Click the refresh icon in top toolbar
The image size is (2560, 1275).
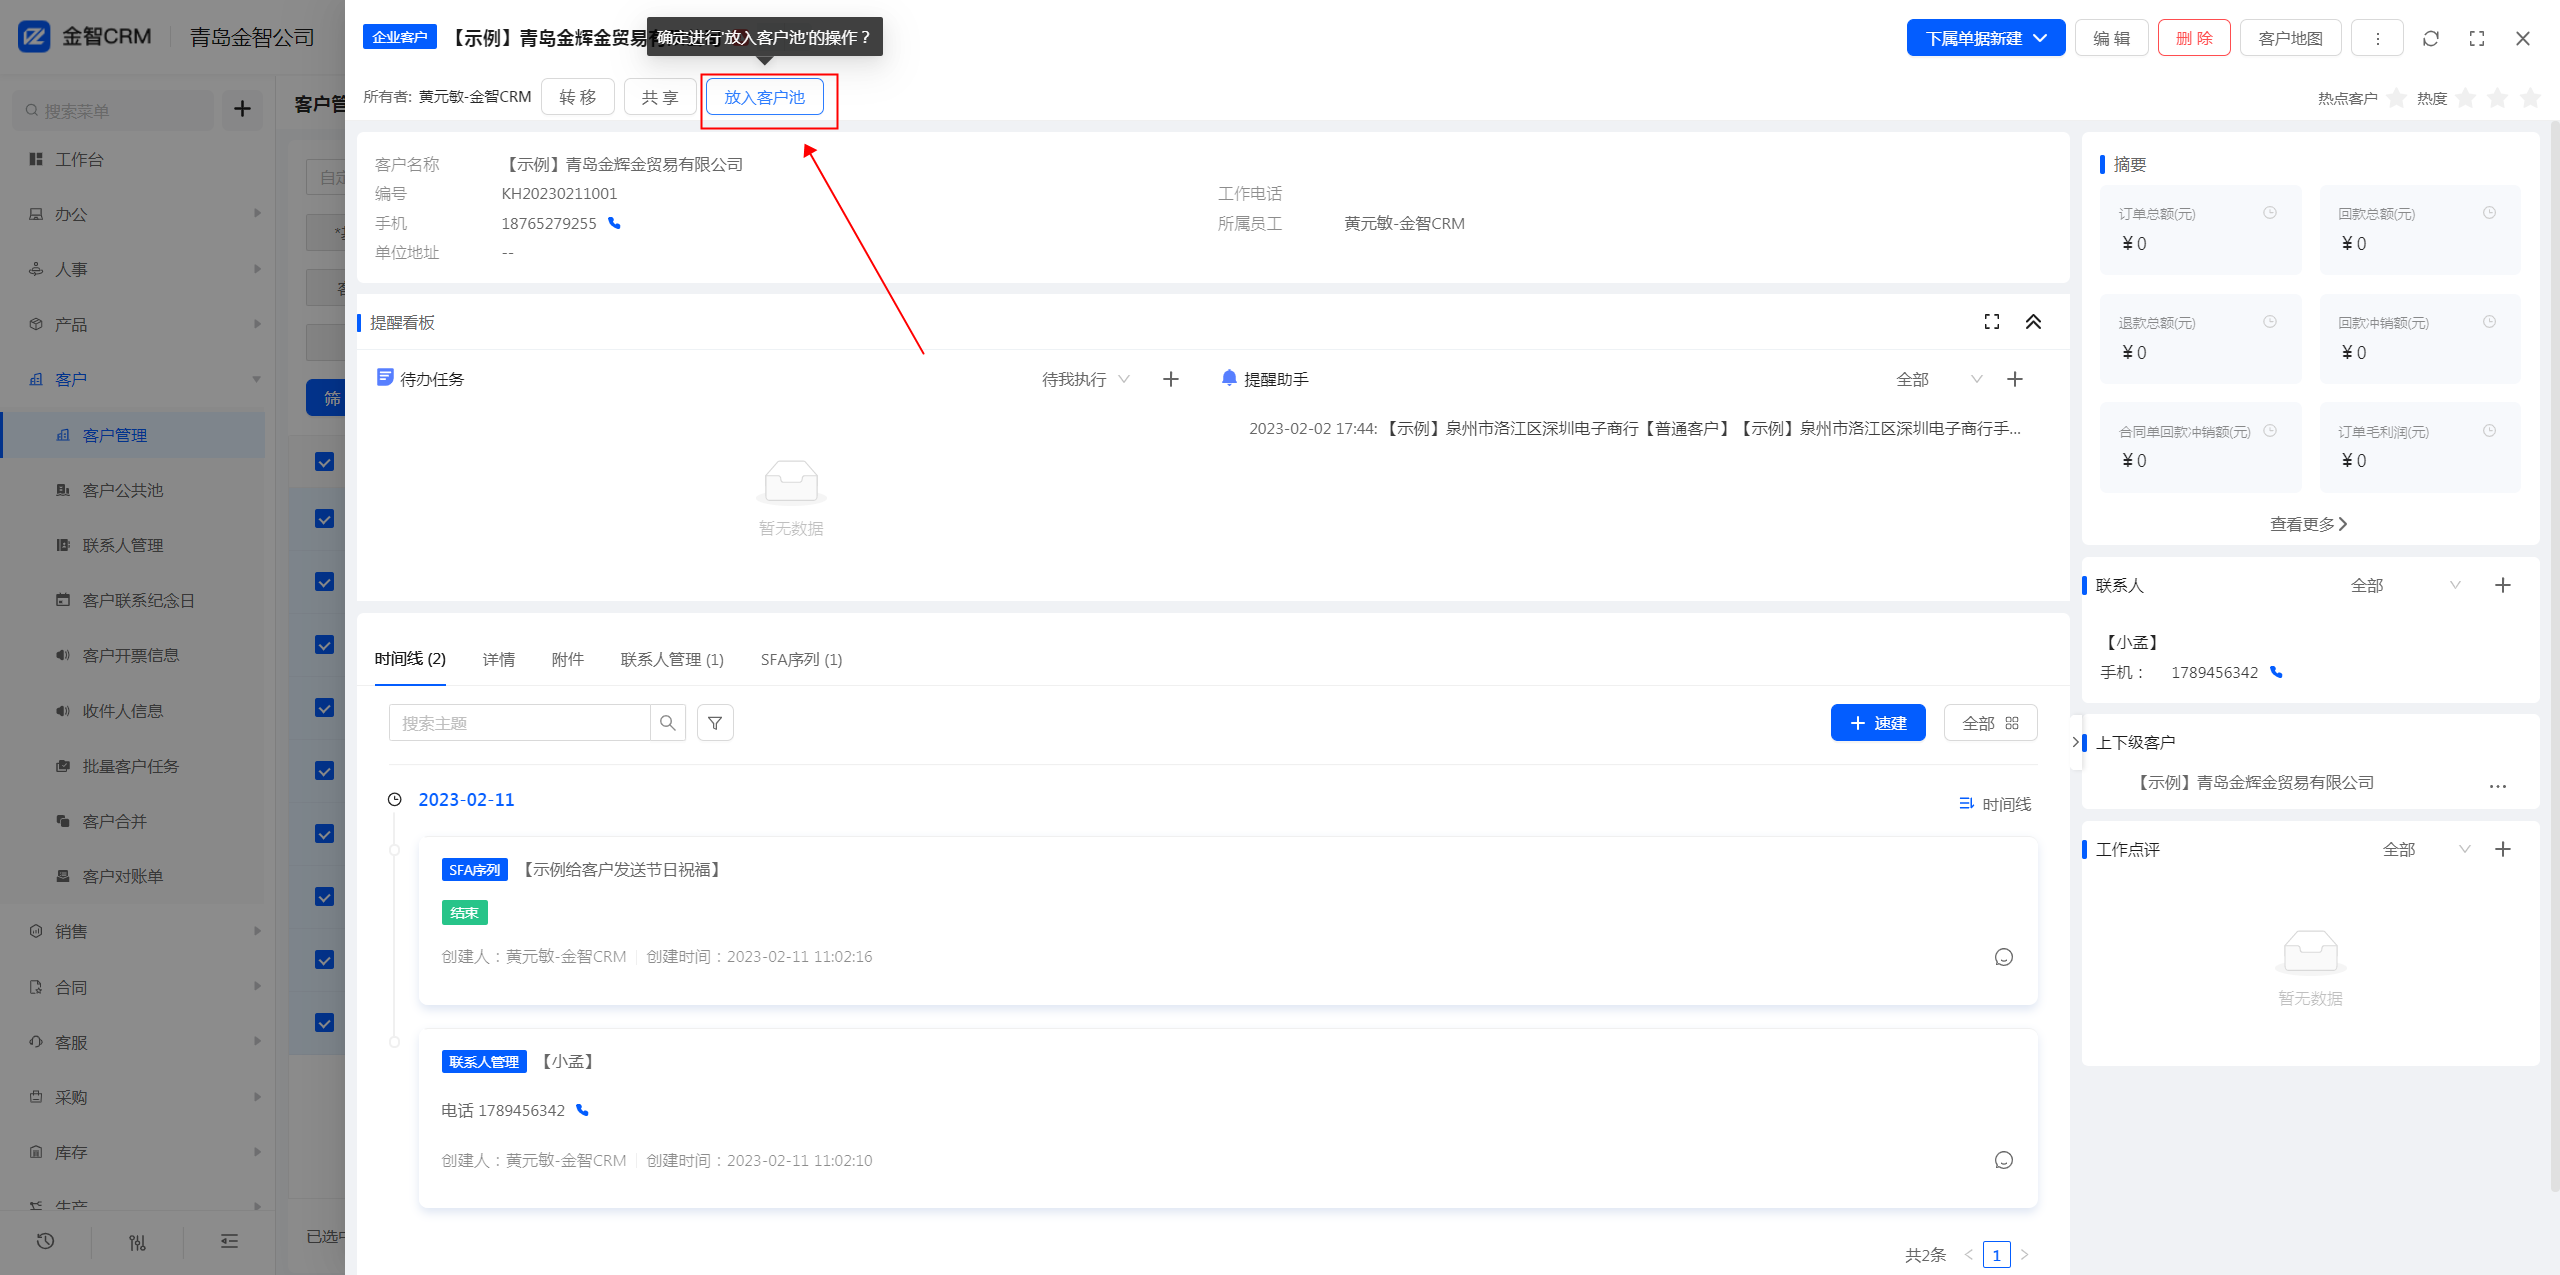tap(2430, 38)
